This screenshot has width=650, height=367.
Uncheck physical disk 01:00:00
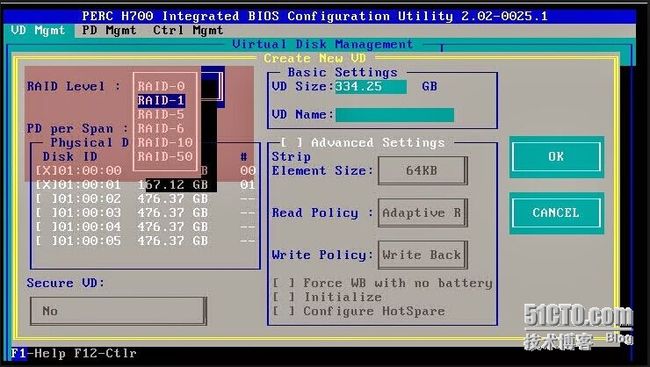click(x=46, y=171)
